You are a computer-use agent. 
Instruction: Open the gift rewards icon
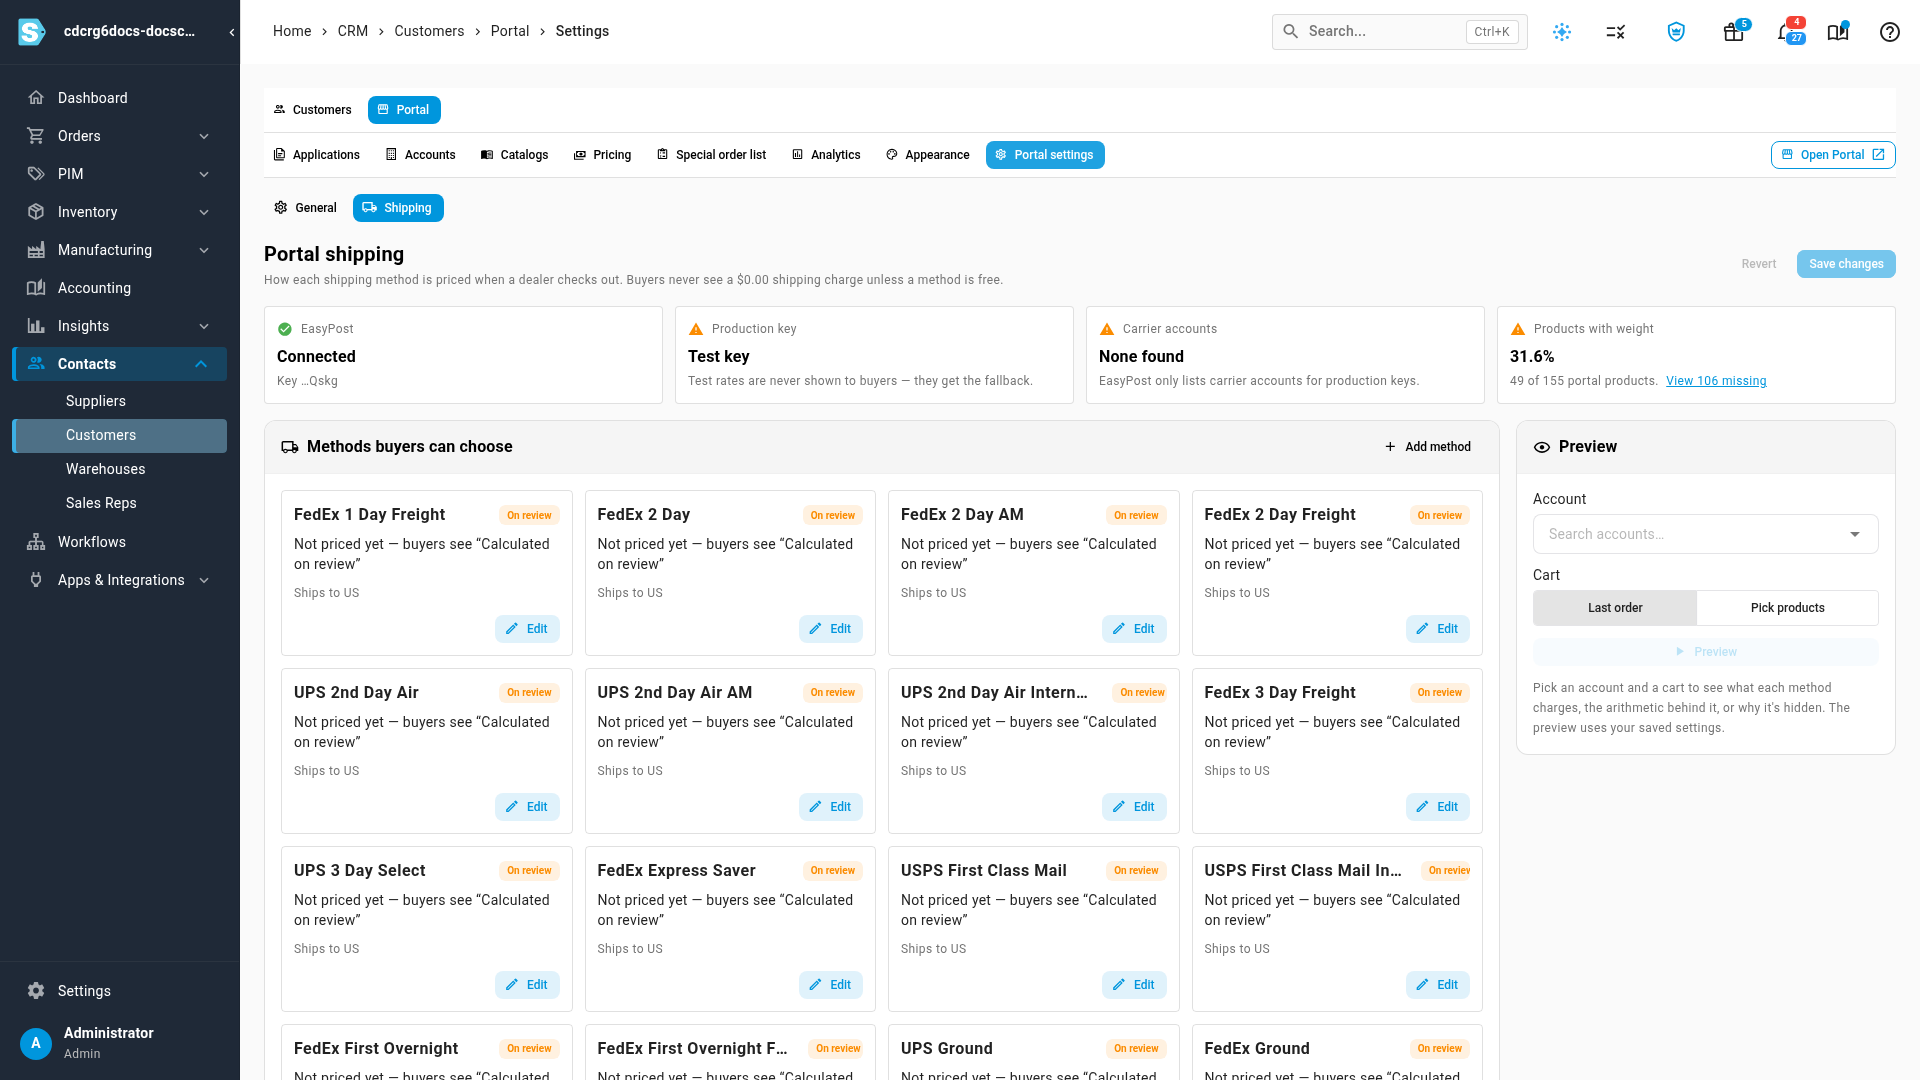[x=1733, y=32]
